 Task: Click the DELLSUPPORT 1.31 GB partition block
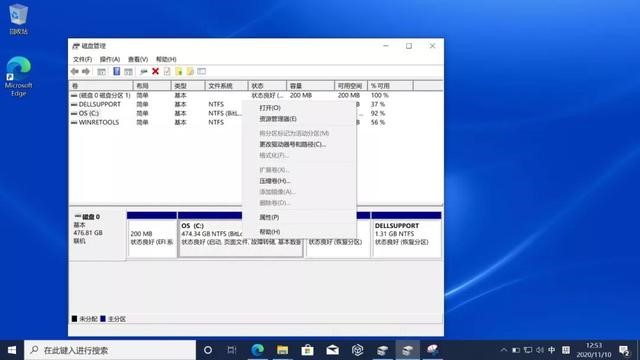[x=406, y=235]
